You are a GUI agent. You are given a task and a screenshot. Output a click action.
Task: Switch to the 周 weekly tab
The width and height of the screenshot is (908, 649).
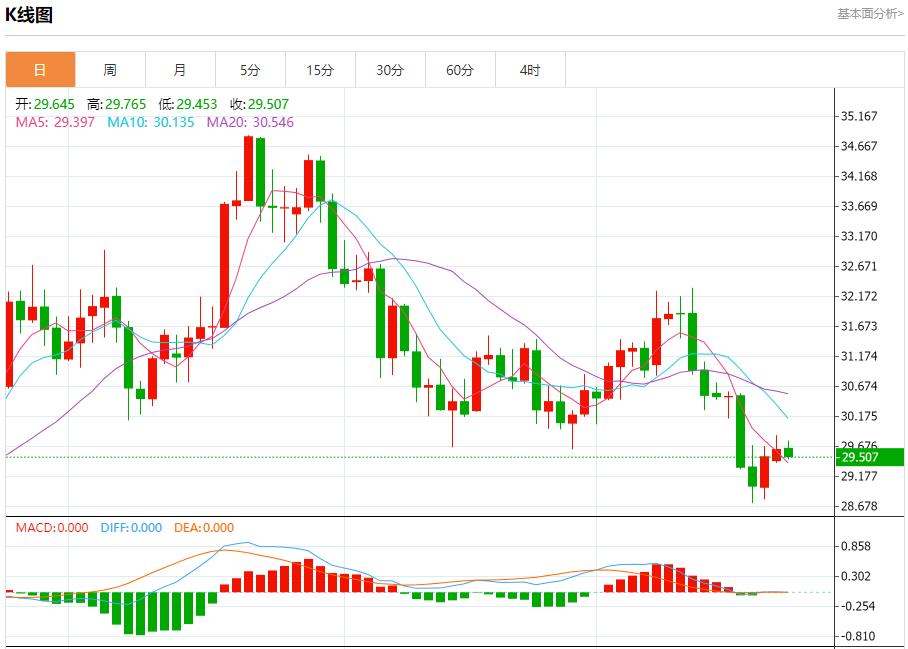[110, 70]
